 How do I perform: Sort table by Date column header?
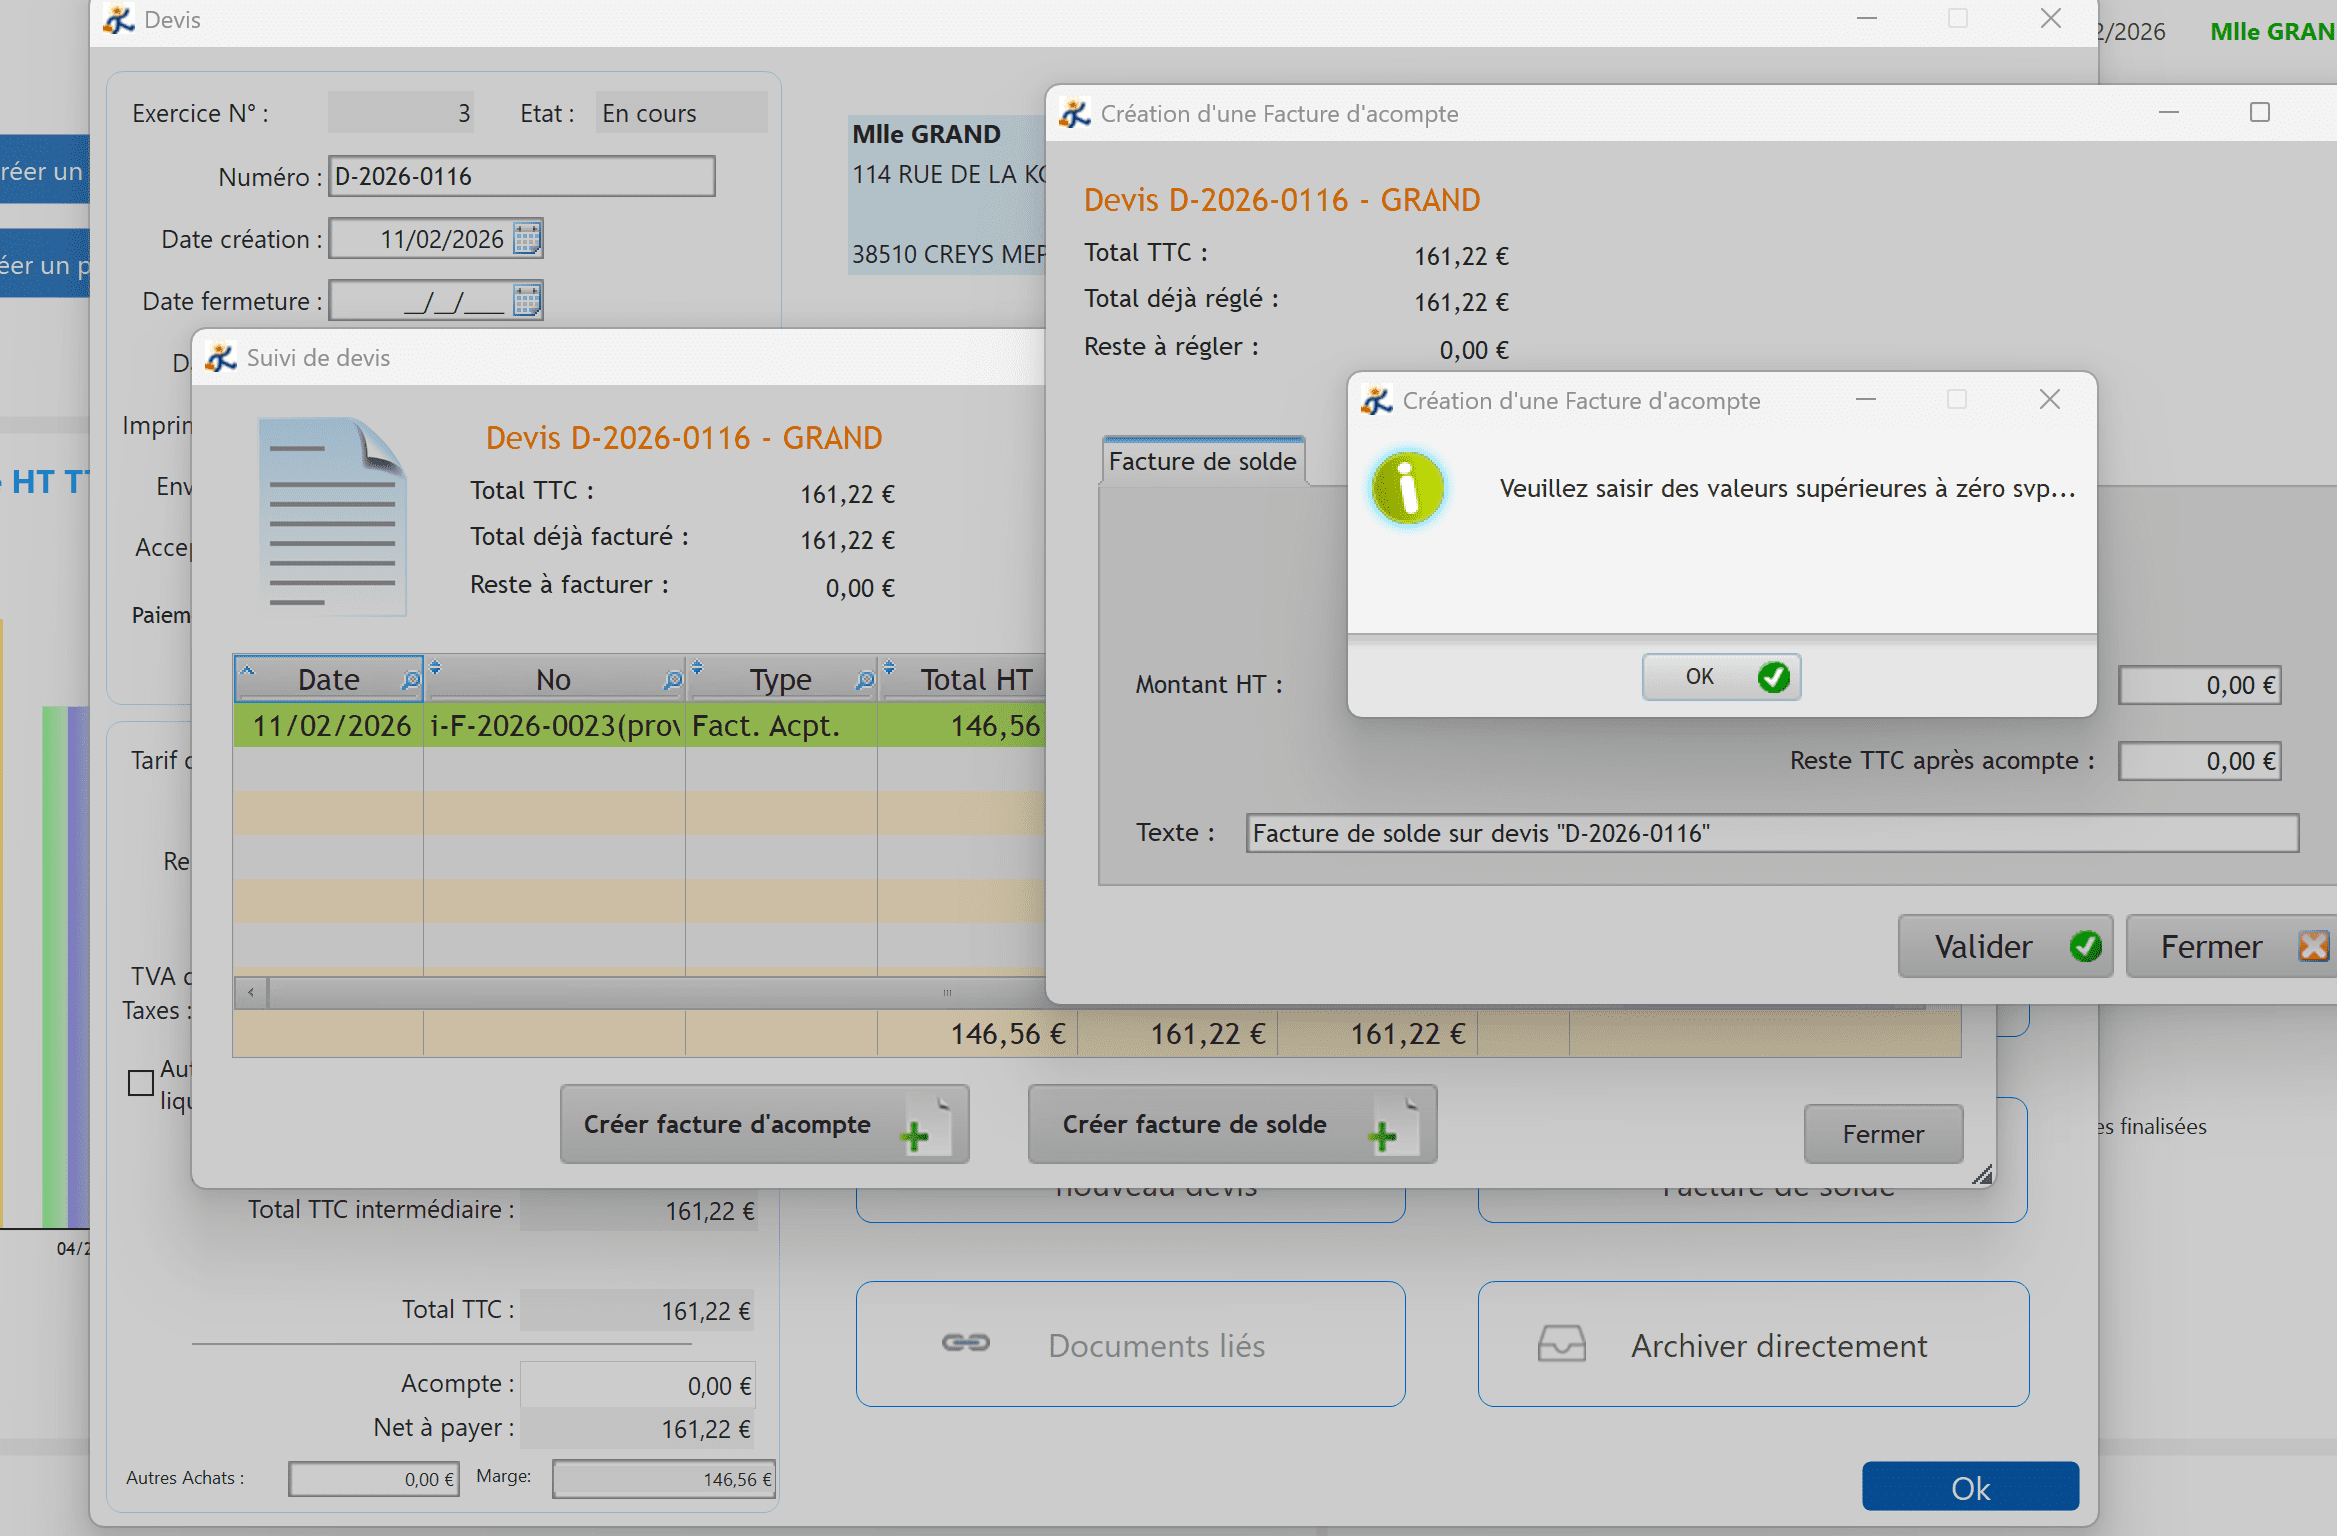click(x=328, y=680)
